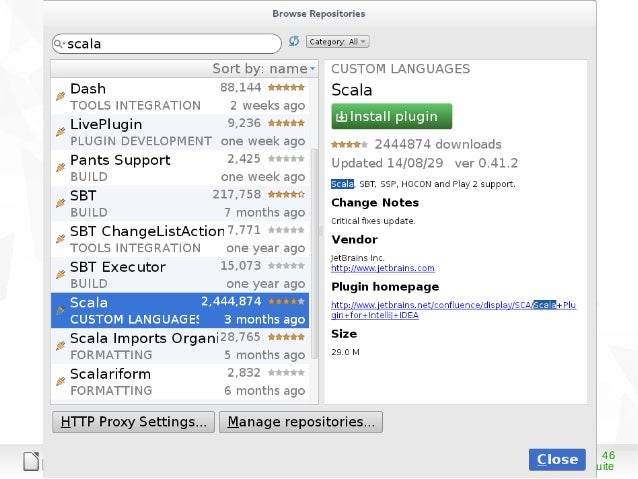The image size is (638, 479).
Task: Click the Pants Support plugin icon
Action: (61, 168)
